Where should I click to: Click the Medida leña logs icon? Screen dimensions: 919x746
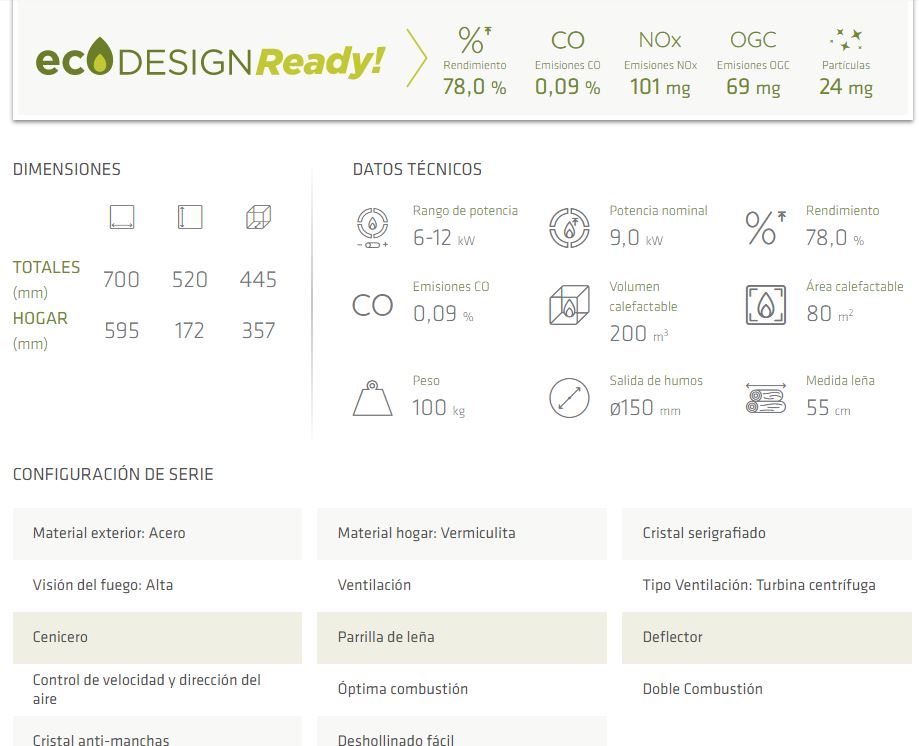pos(765,398)
